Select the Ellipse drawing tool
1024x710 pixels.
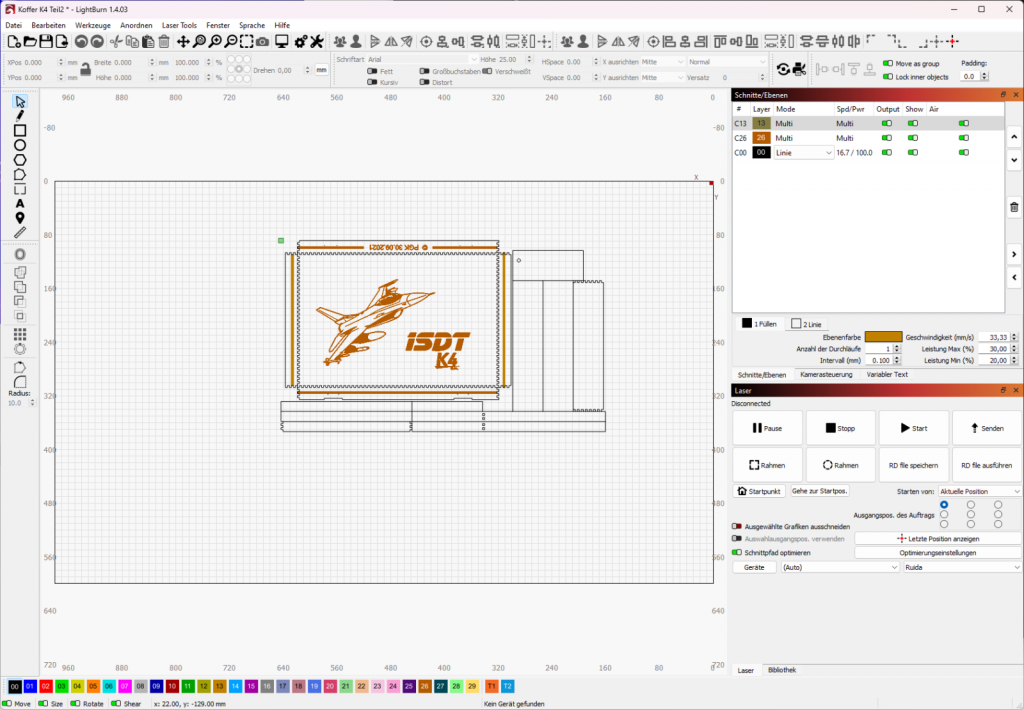coord(20,145)
